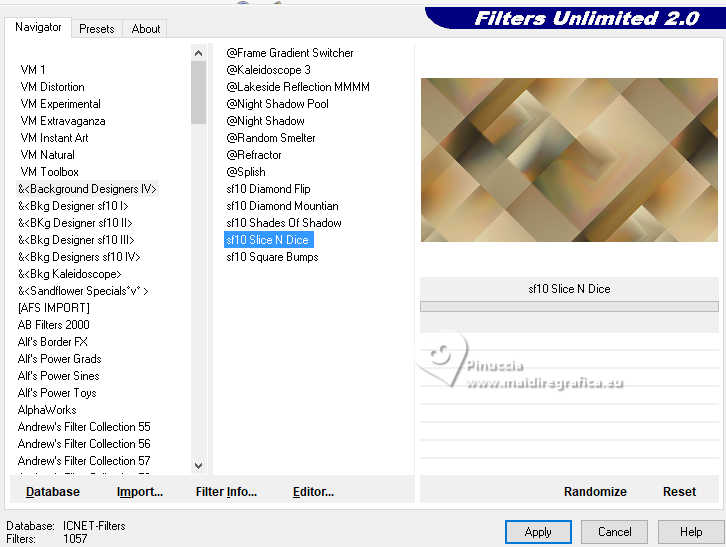Select &<BKg Designer sf10 II> category
This screenshot has height=547, width=726.
pos(75,223)
